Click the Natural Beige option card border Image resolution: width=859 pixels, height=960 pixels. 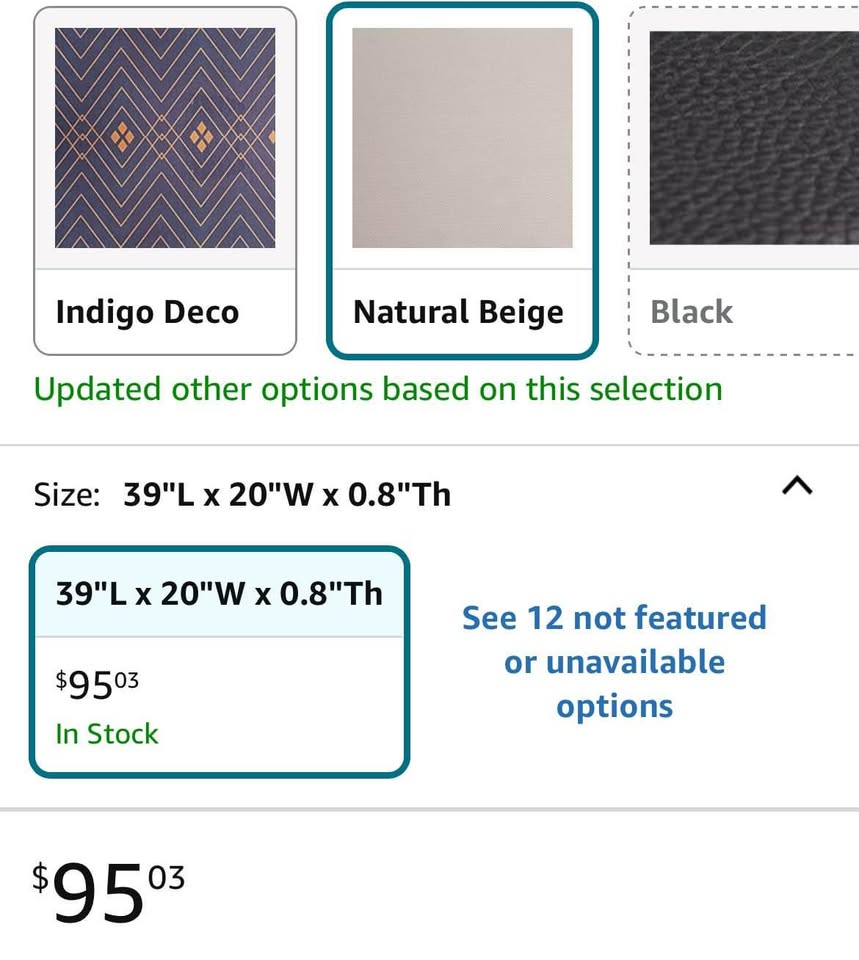coord(462,181)
